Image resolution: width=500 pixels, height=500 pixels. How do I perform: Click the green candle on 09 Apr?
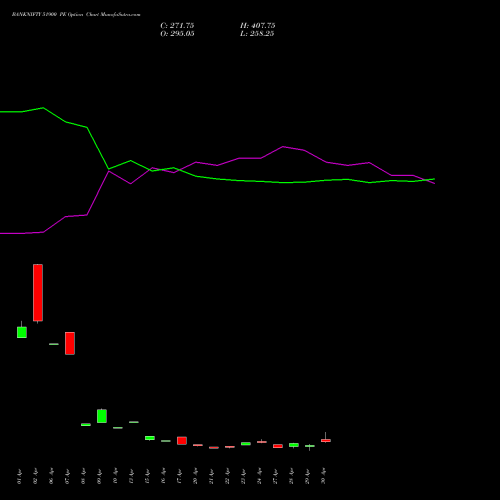[x=102, y=416]
